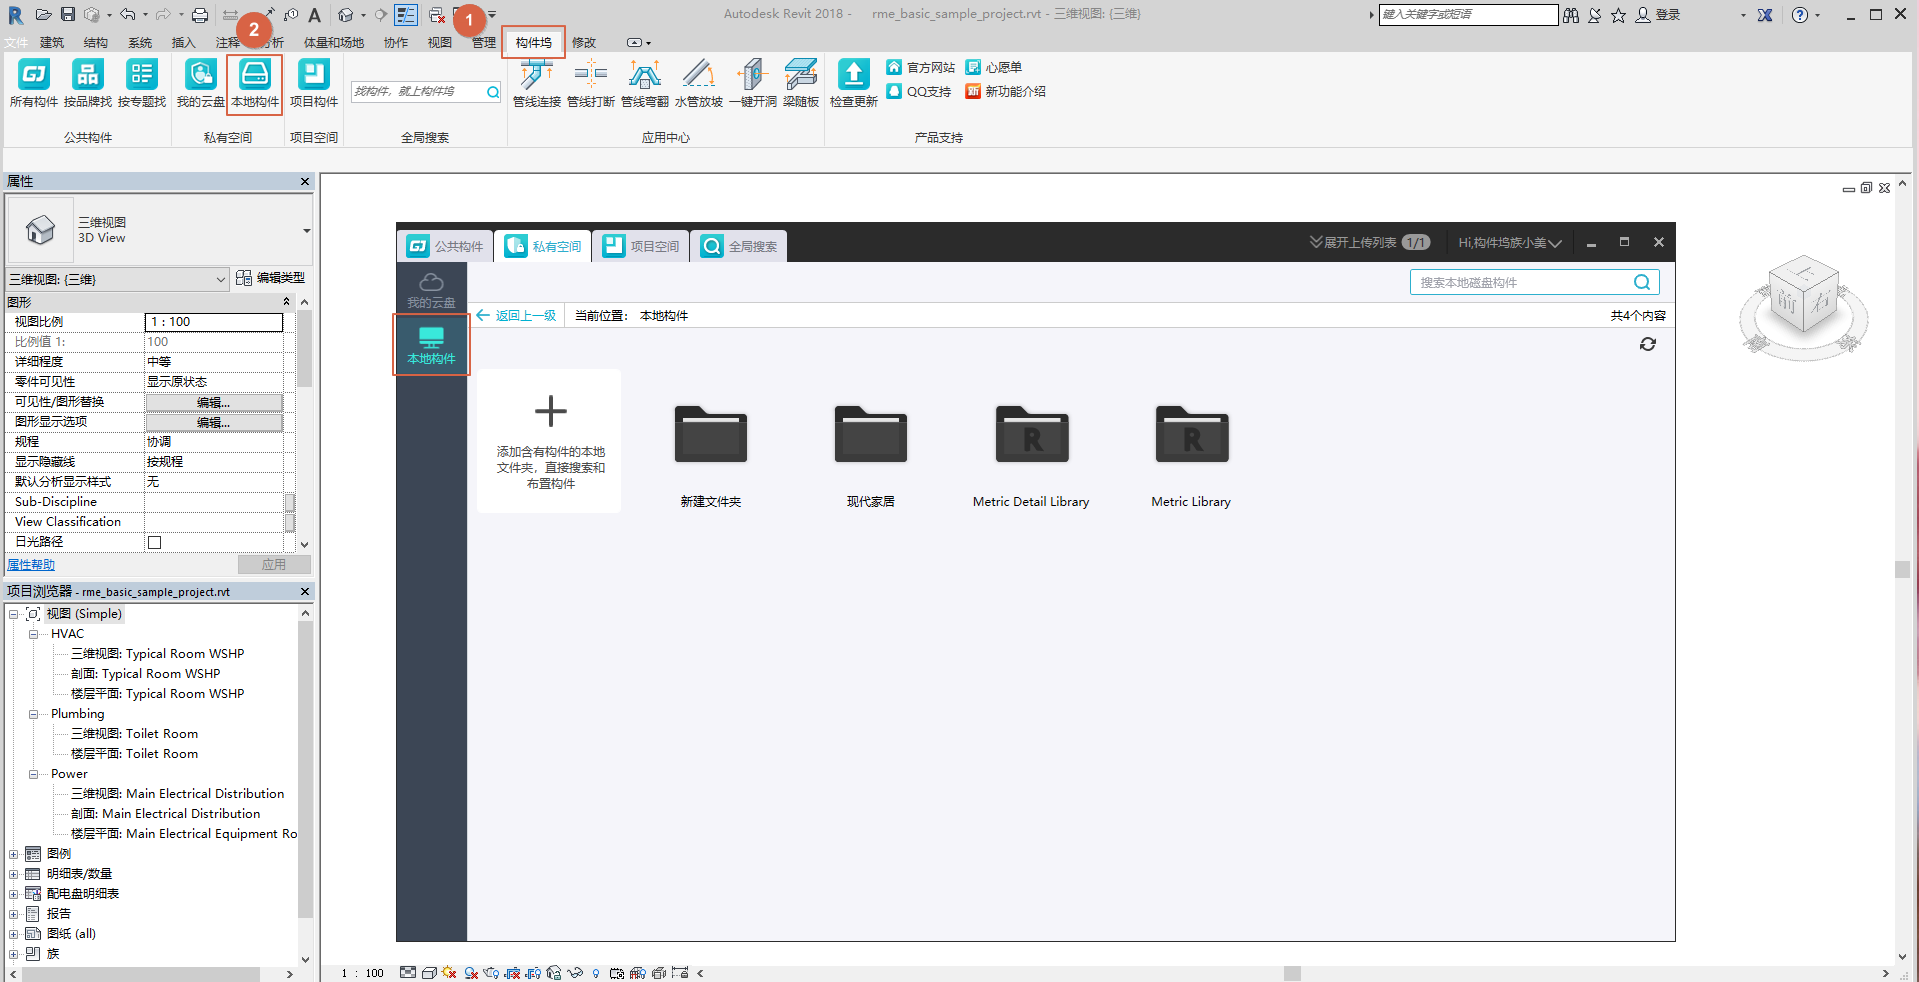
Task: Click 检查更新 check update icon
Action: pyautogui.click(x=854, y=83)
